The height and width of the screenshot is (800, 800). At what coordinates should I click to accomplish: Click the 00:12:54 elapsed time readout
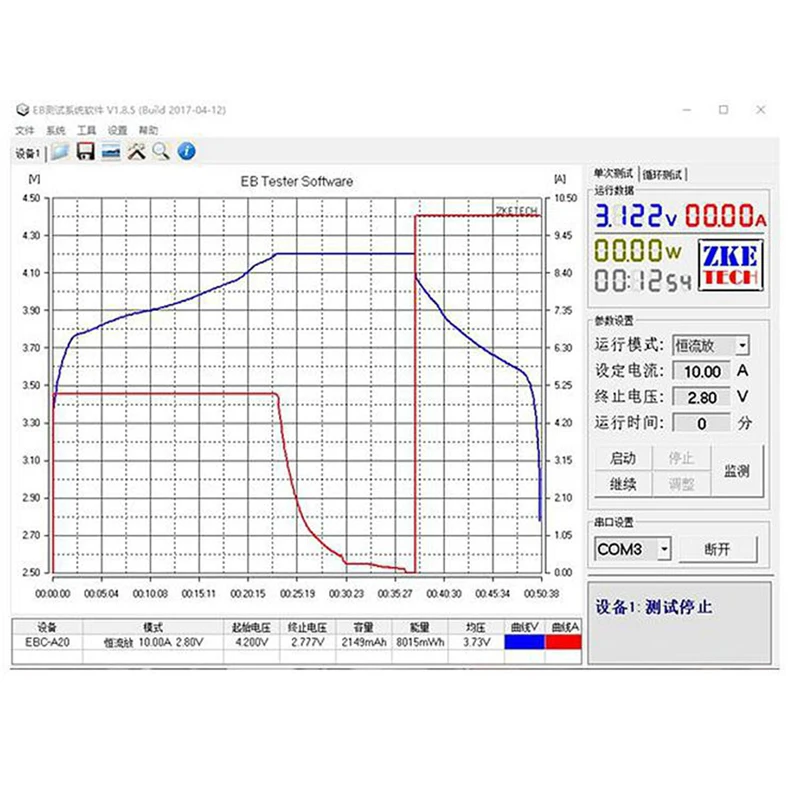click(643, 281)
